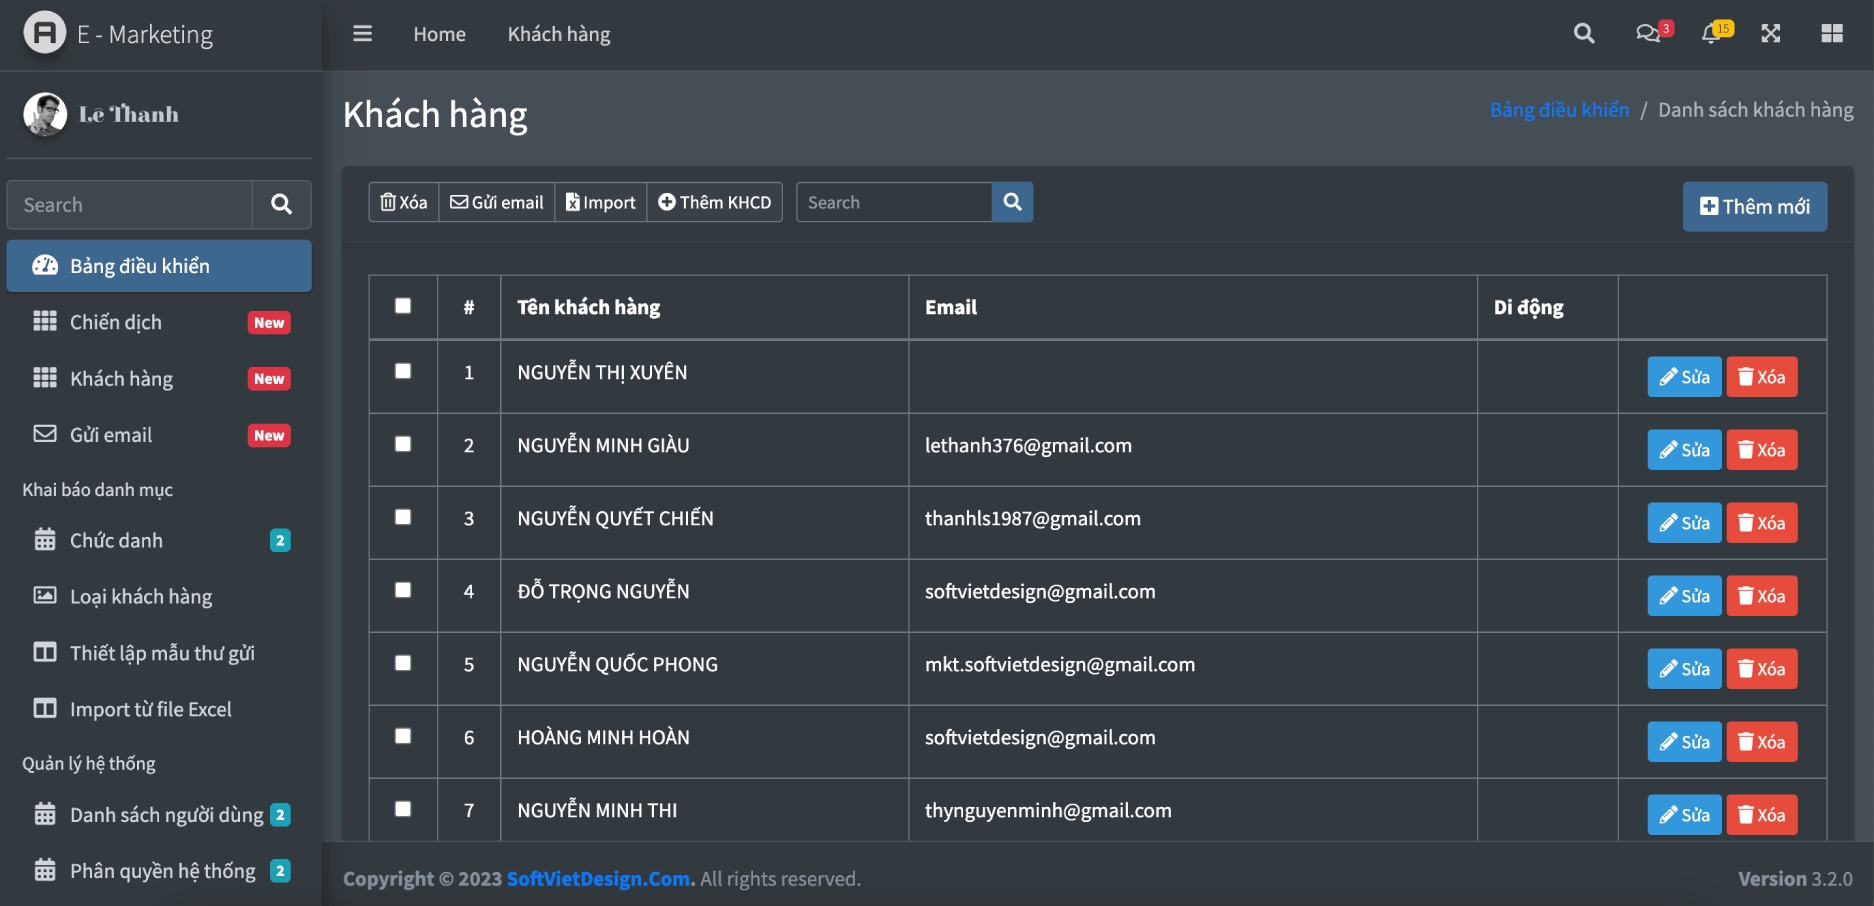The height and width of the screenshot is (906, 1874).
Task: Toggle the hamburger sidebar menu icon
Action: coord(362,34)
